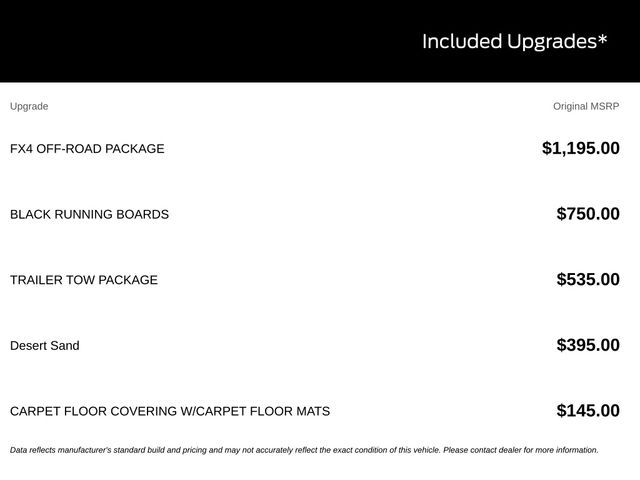Click the $145.00 price value
Screen dimensions: 640x480
point(588,411)
